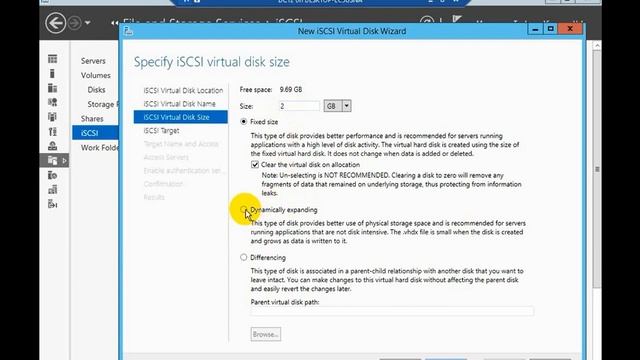
Task: Open navigation history dropdown beside forward arrow
Action: [x=87, y=23]
